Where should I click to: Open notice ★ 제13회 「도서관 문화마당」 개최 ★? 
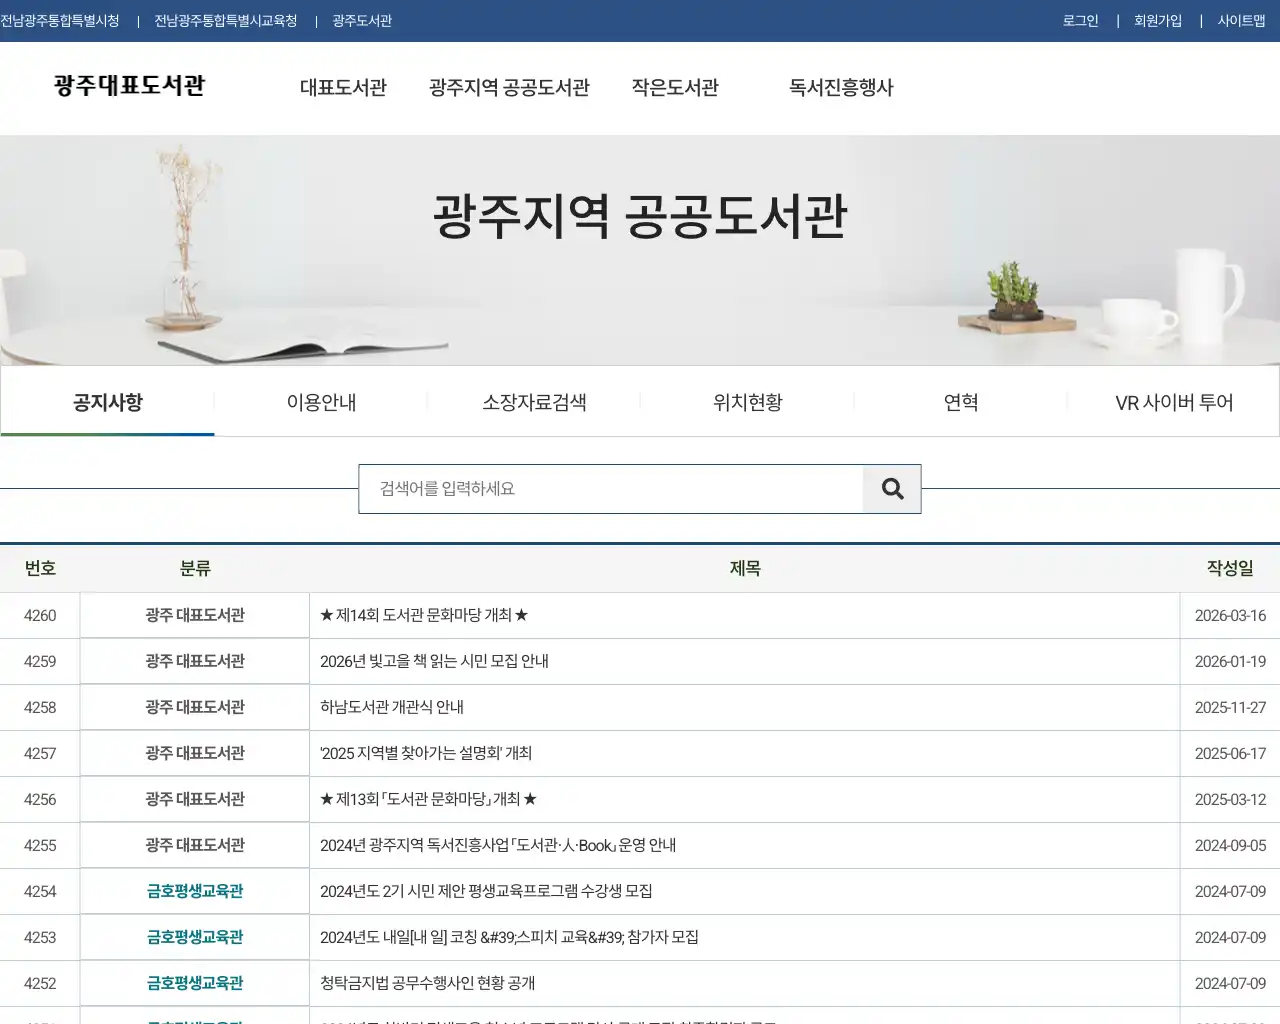pyautogui.click(x=428, y=799)
